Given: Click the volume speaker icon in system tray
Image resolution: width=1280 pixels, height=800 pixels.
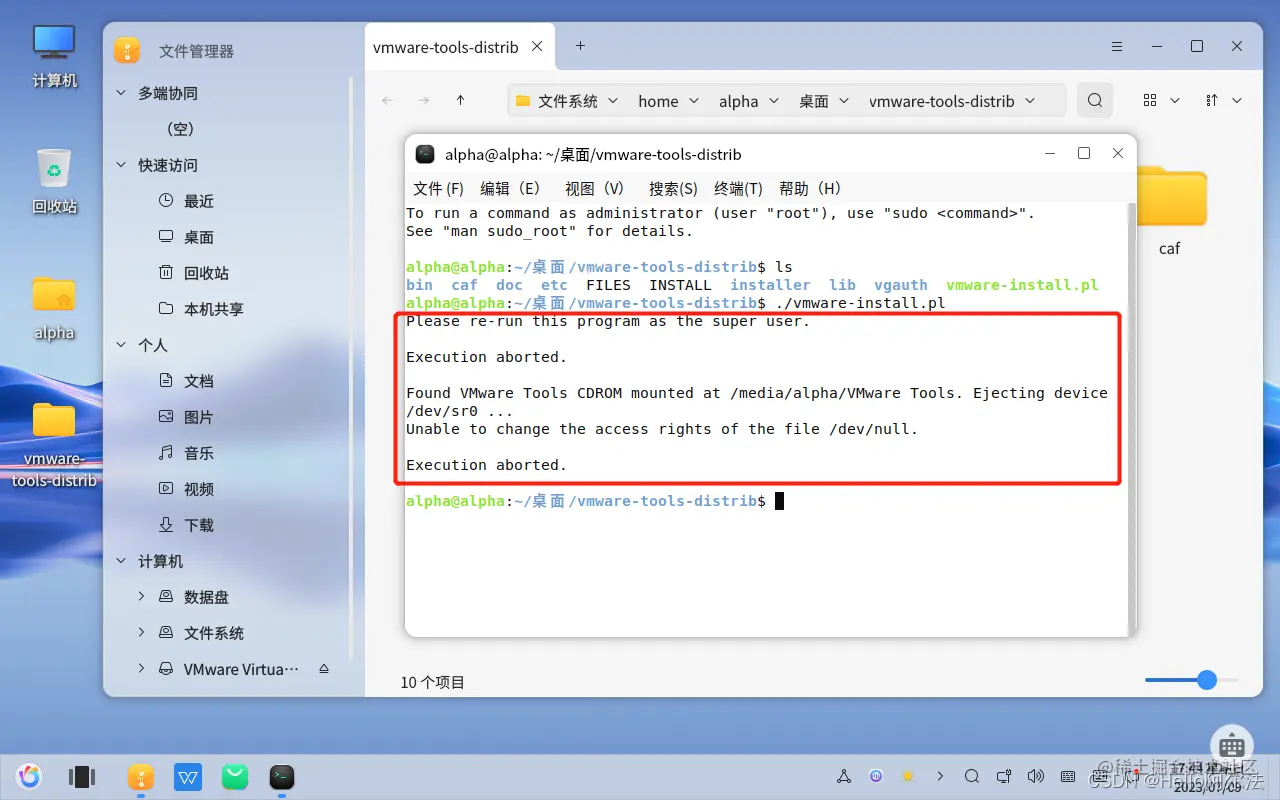Looking at the screenshot, I should click(1035, 776).
